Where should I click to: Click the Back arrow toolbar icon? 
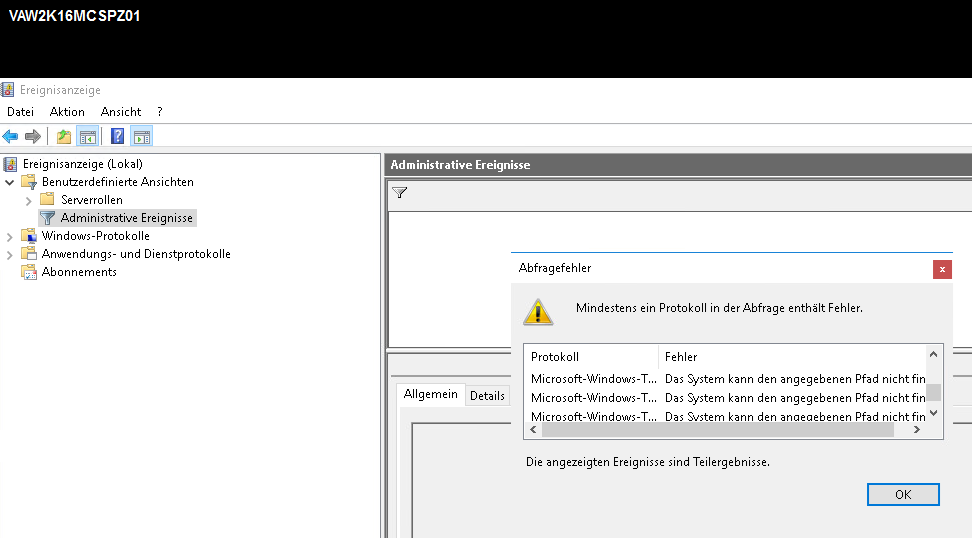click(10, 136)
